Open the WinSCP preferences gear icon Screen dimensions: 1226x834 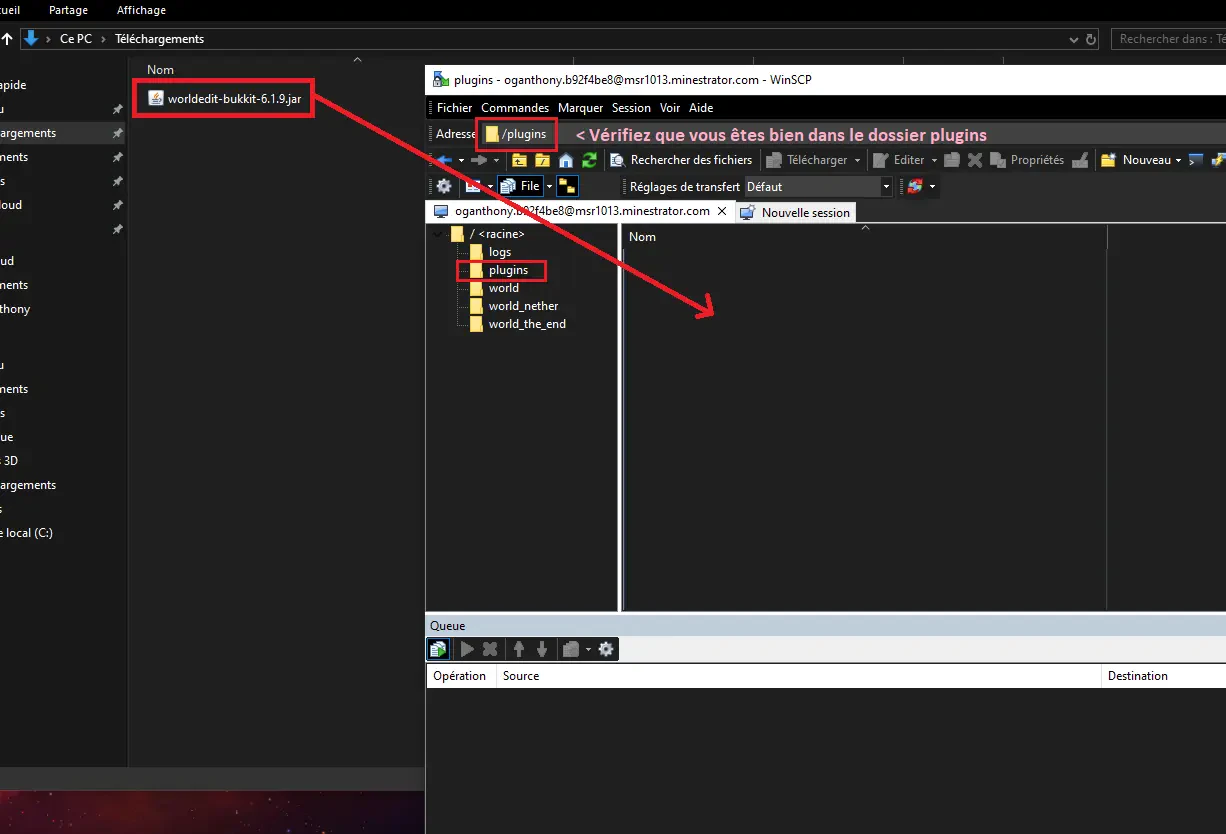pos(444,186)
